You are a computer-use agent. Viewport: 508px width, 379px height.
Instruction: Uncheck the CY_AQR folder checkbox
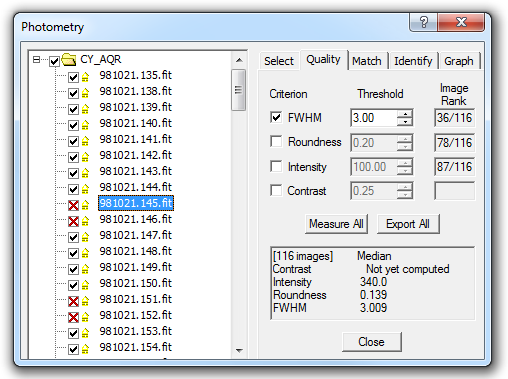coord(54,61)
